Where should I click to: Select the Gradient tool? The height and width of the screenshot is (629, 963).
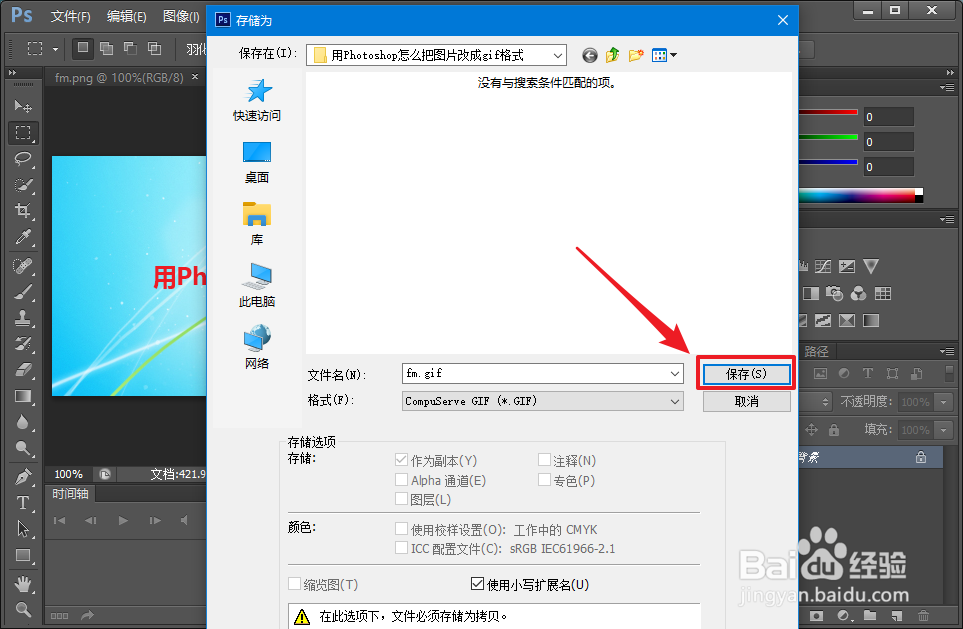tap(23, 396)
